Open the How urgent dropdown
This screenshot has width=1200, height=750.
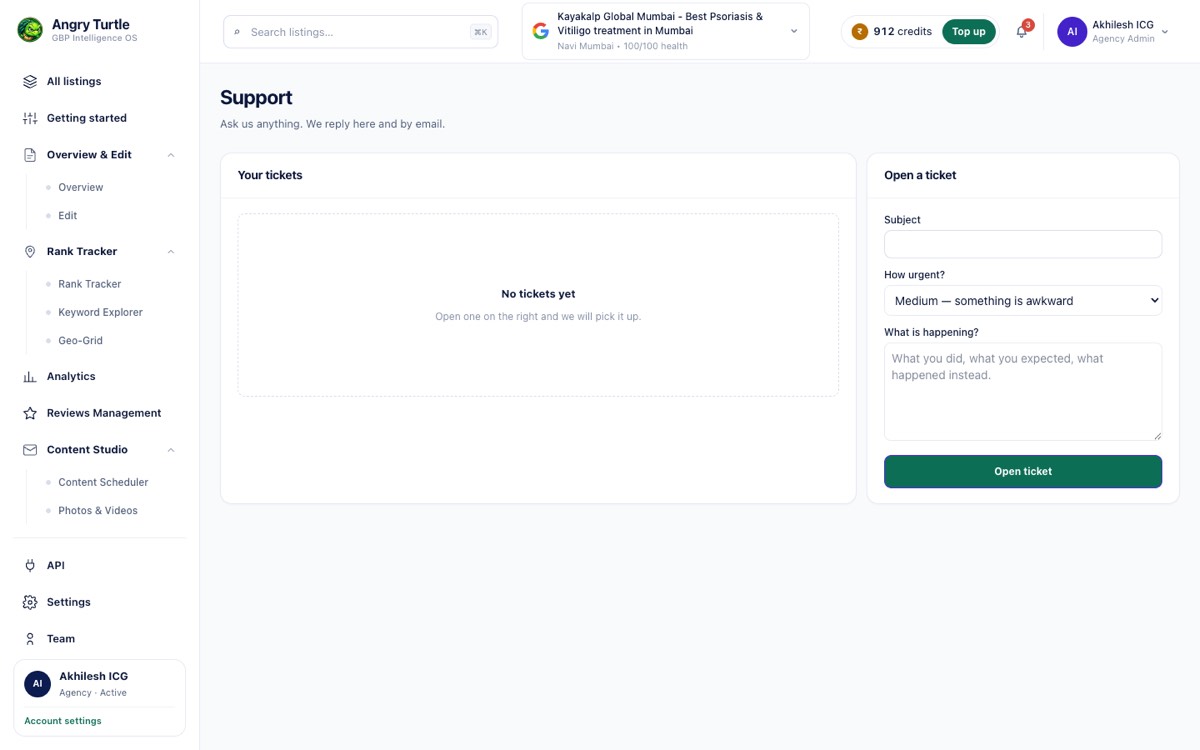[x=1023, y=301]
